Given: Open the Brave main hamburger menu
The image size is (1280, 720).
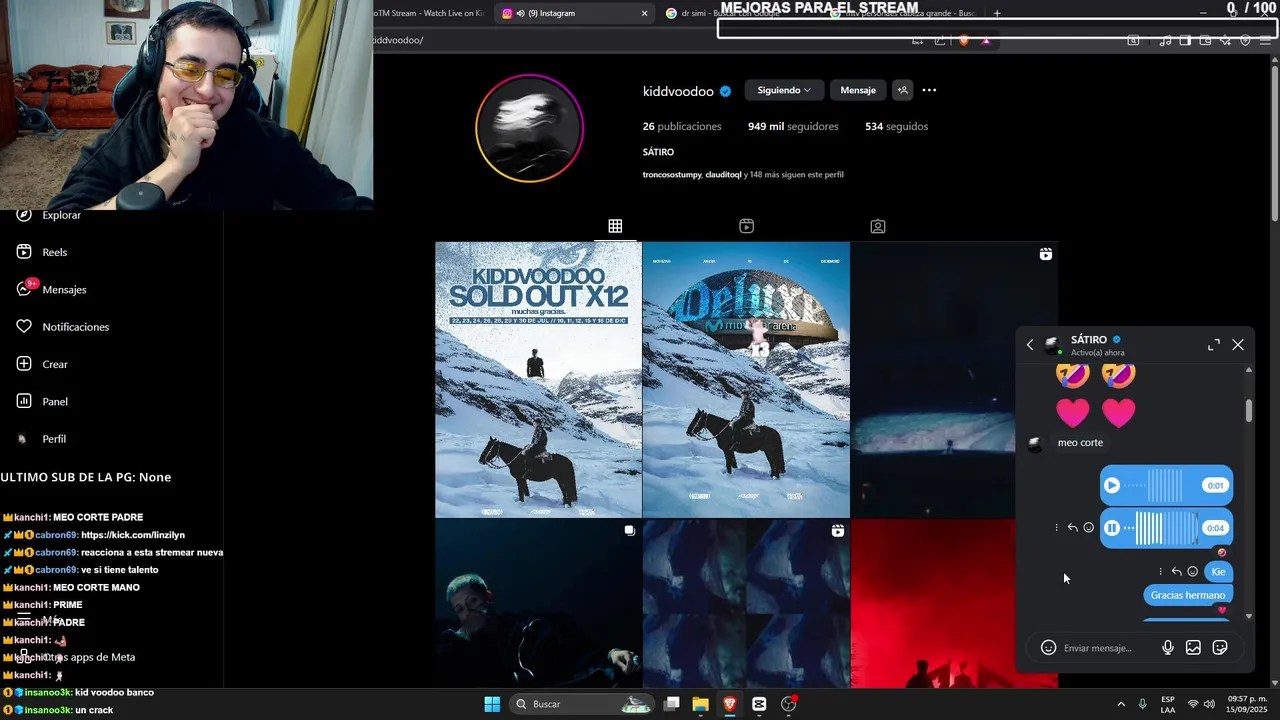Looking at the screenshot, I should [x=1266, y=41].
